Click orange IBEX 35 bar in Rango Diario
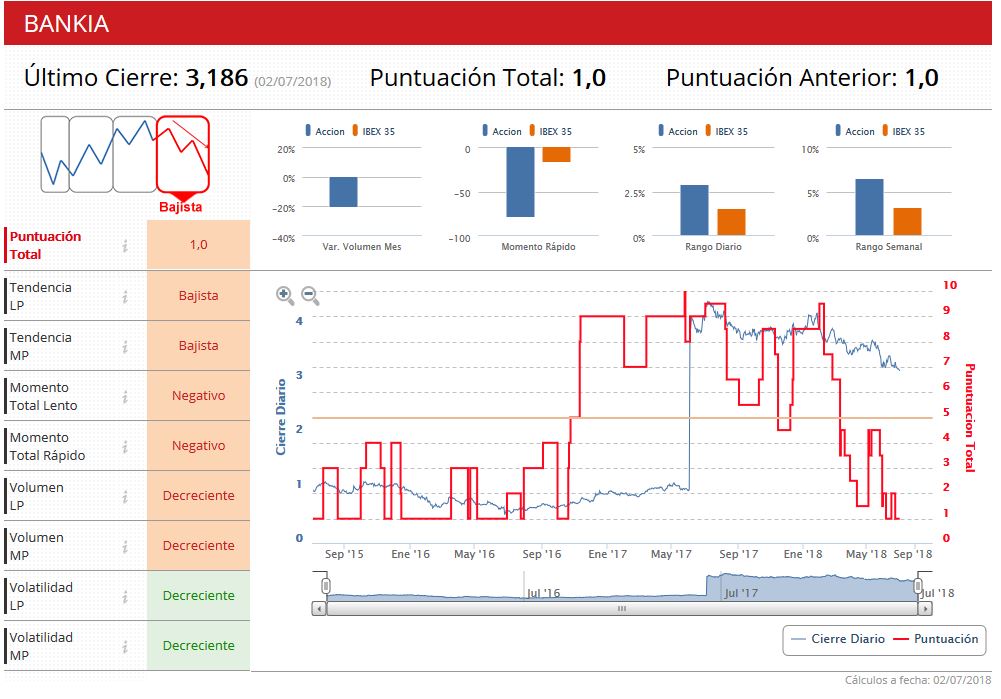This screenshot has width=1001, height=699. coord(732,222)
